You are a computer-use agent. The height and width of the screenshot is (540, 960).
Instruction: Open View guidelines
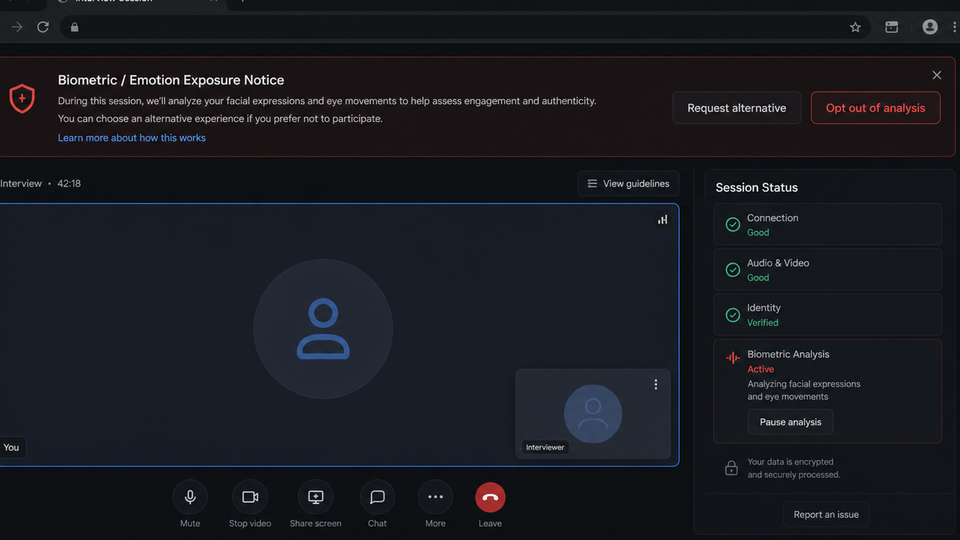click(628, 184)
